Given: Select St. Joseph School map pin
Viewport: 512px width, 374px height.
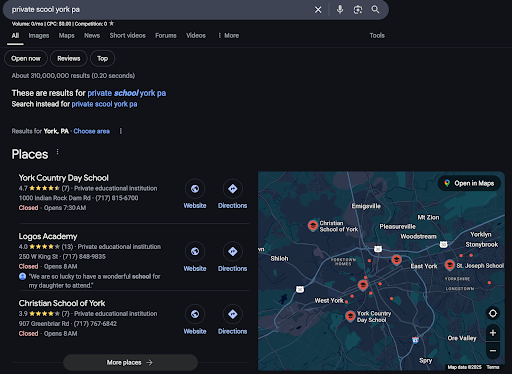Looking at the screenshot, I should click(450, 265).
